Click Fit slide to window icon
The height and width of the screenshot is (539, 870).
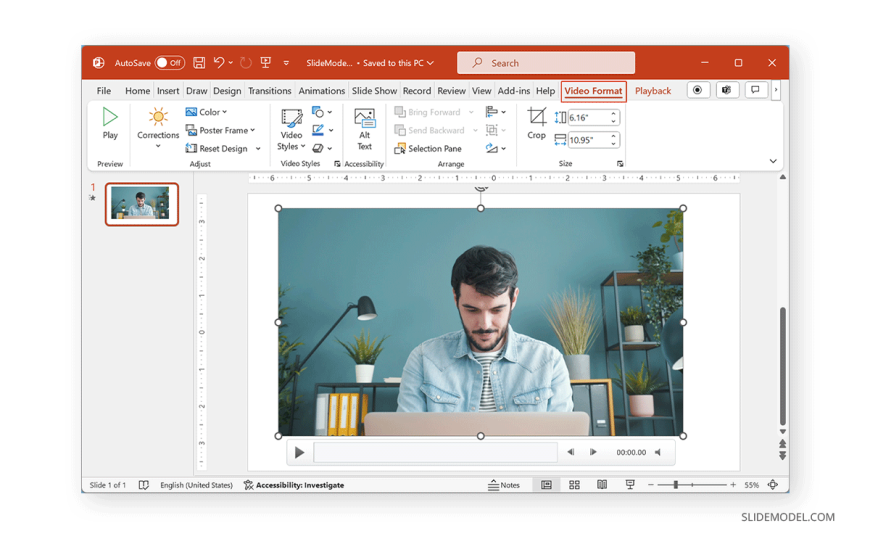click(773, 485)
